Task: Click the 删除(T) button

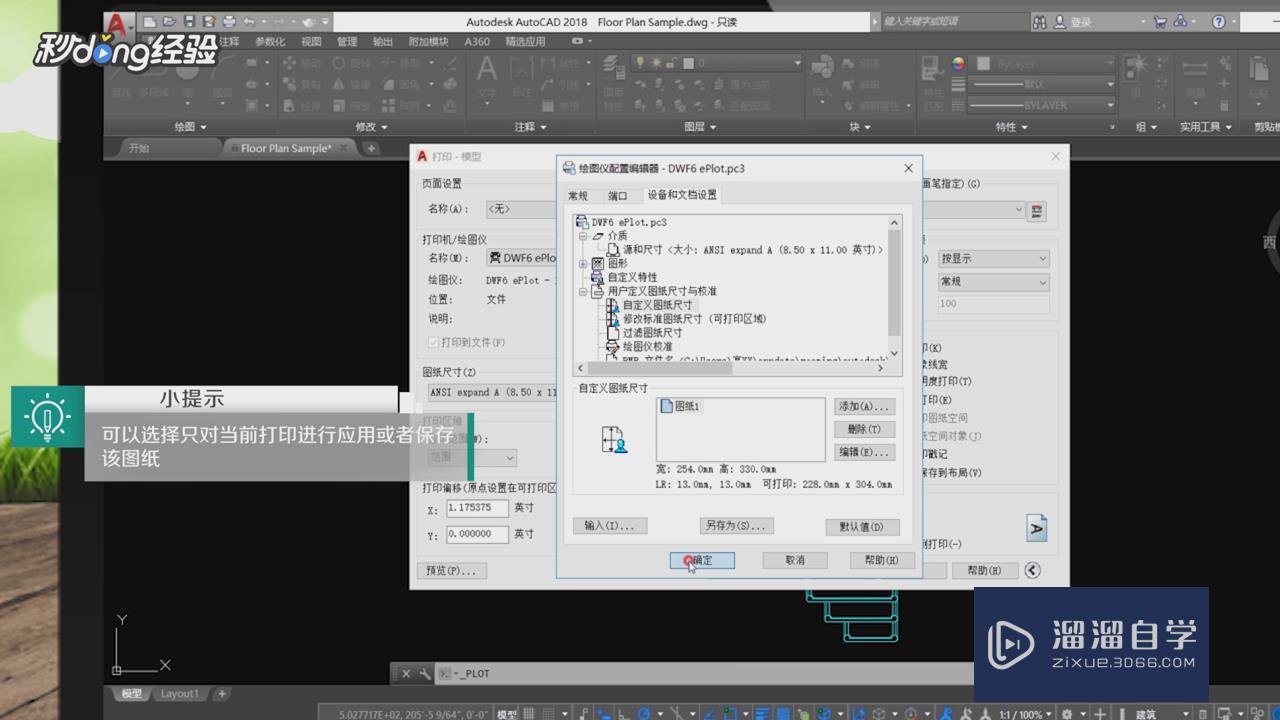Action: 864,429
